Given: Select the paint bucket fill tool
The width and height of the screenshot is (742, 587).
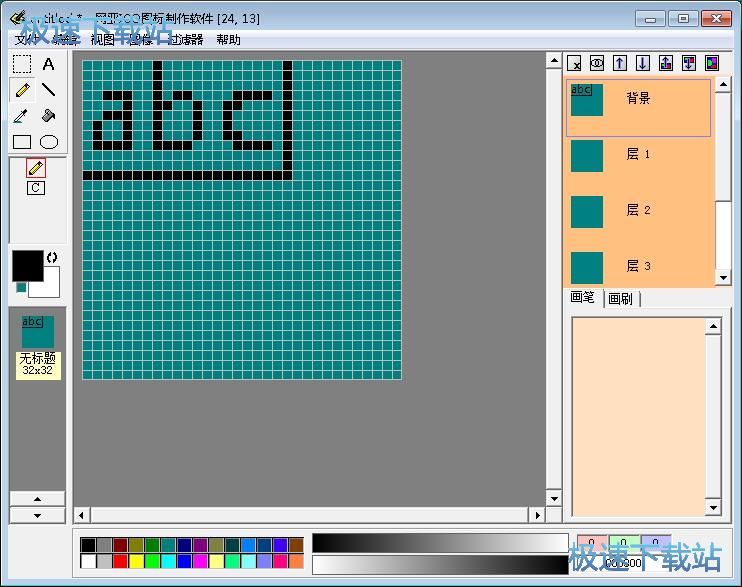Looking at the screenshot, I should (x=48, y=116).
